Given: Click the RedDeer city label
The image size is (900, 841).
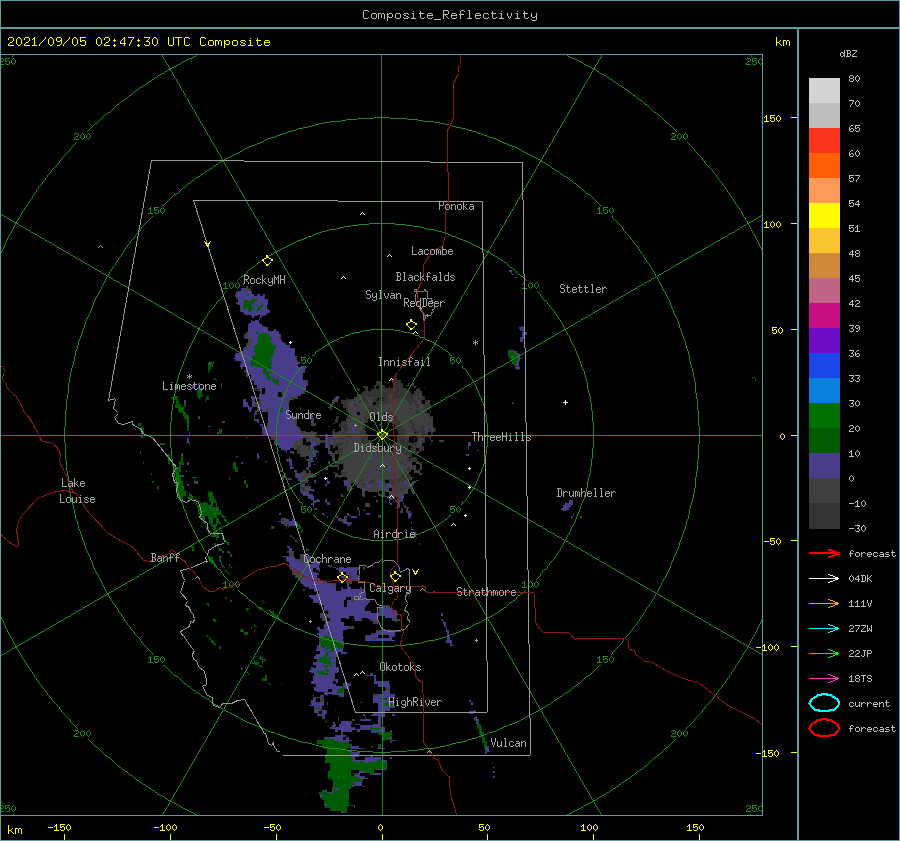Looking at the screenshot, I should [424, 303].
